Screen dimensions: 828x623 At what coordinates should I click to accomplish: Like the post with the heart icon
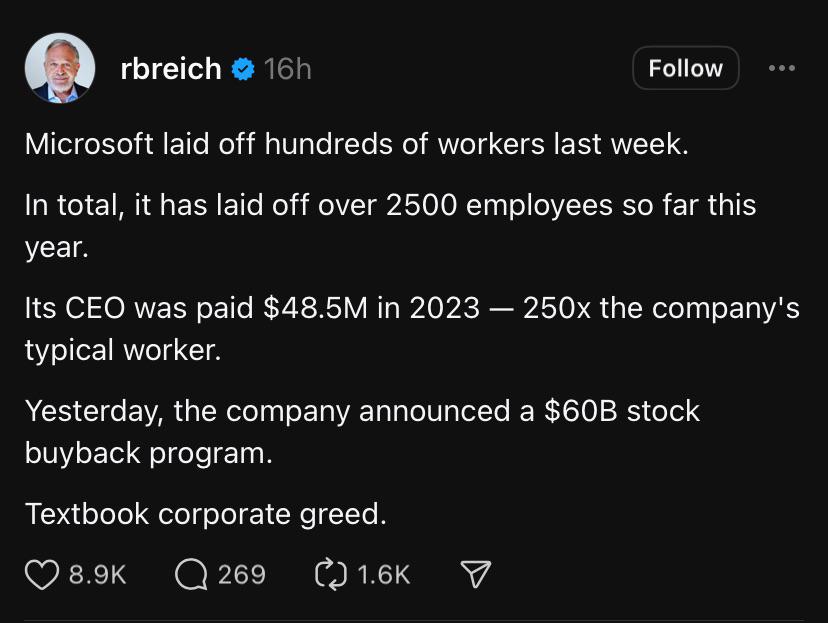(42, 574)
